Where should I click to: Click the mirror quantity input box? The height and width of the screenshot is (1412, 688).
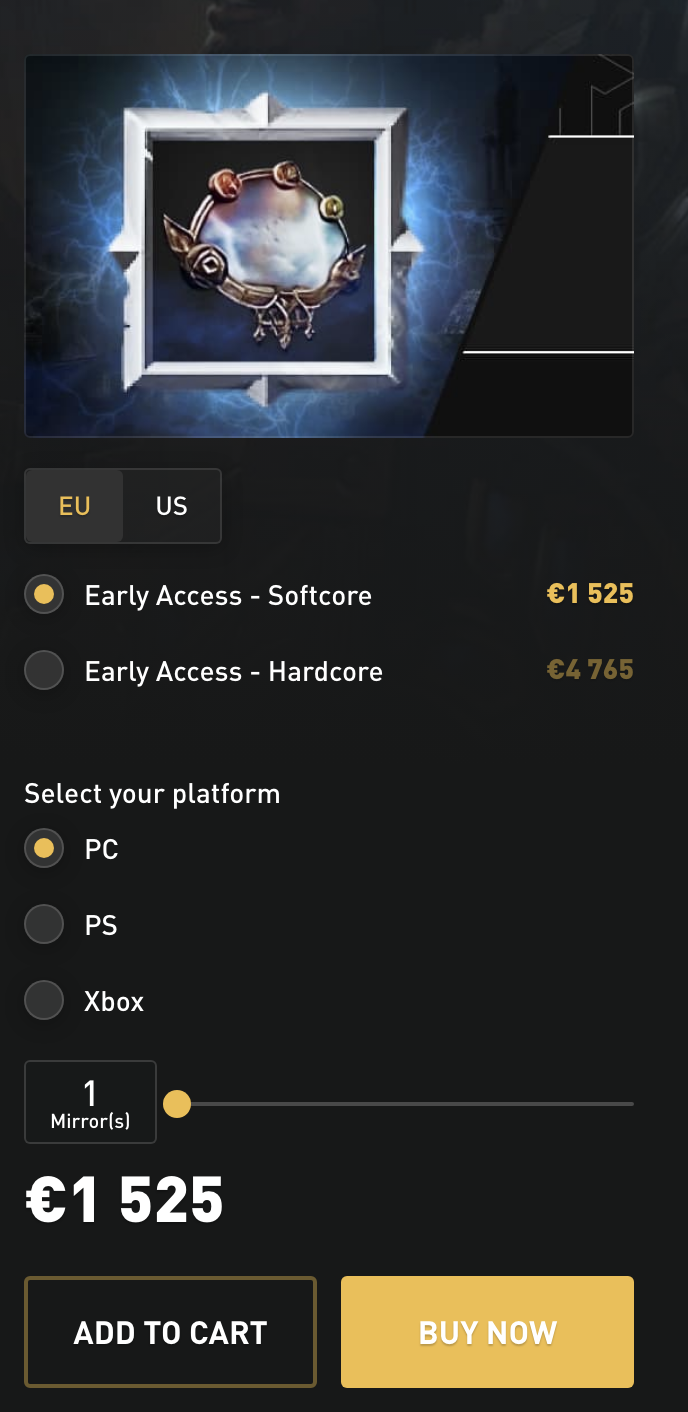point(90,1101)
